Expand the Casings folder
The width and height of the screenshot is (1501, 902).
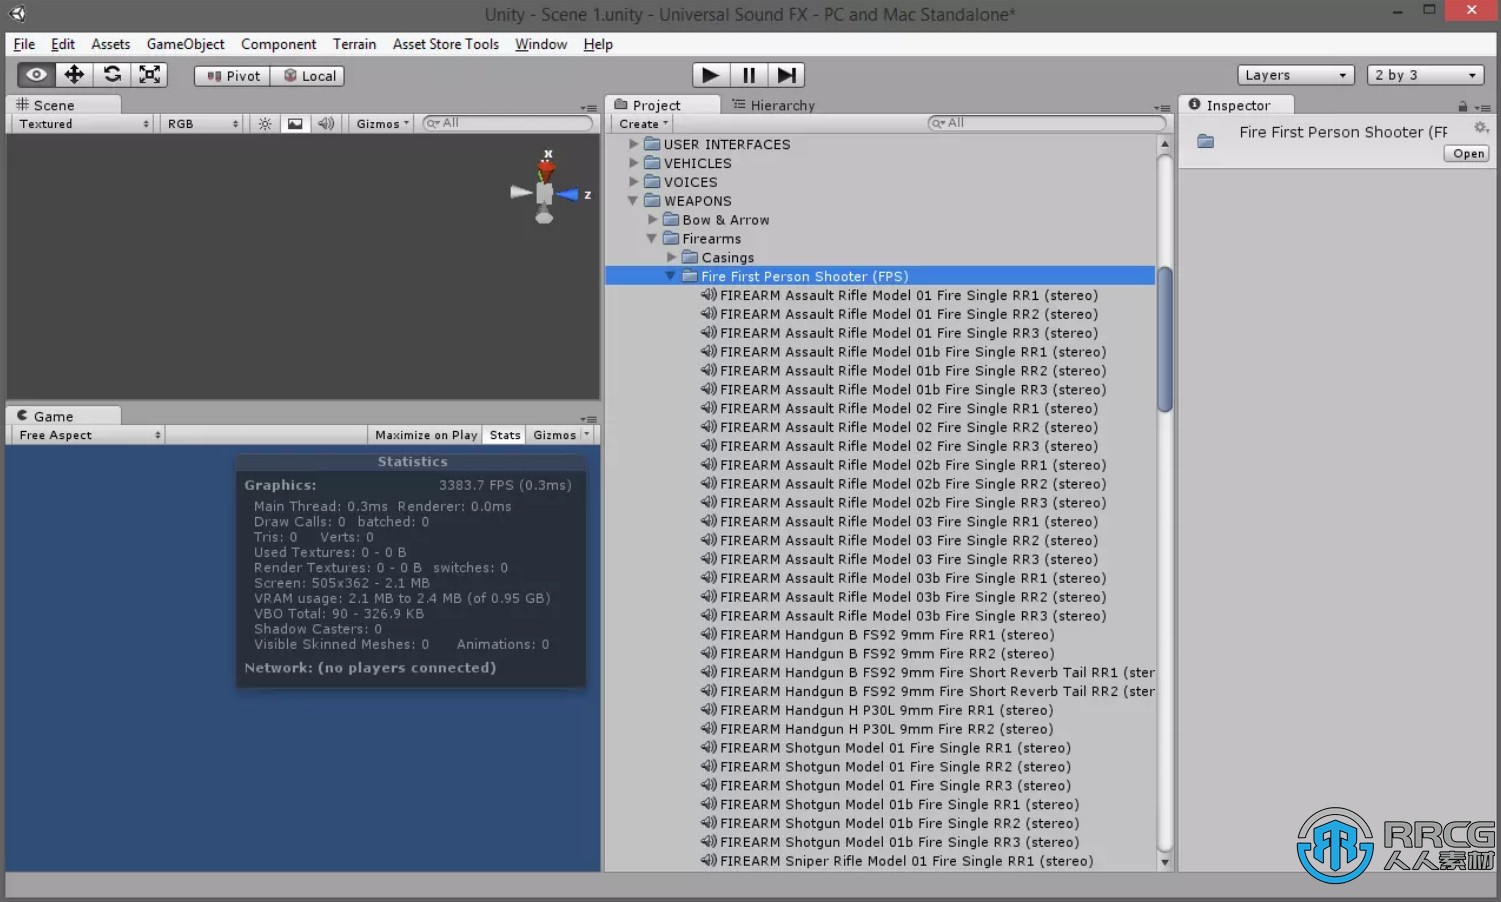672,258
